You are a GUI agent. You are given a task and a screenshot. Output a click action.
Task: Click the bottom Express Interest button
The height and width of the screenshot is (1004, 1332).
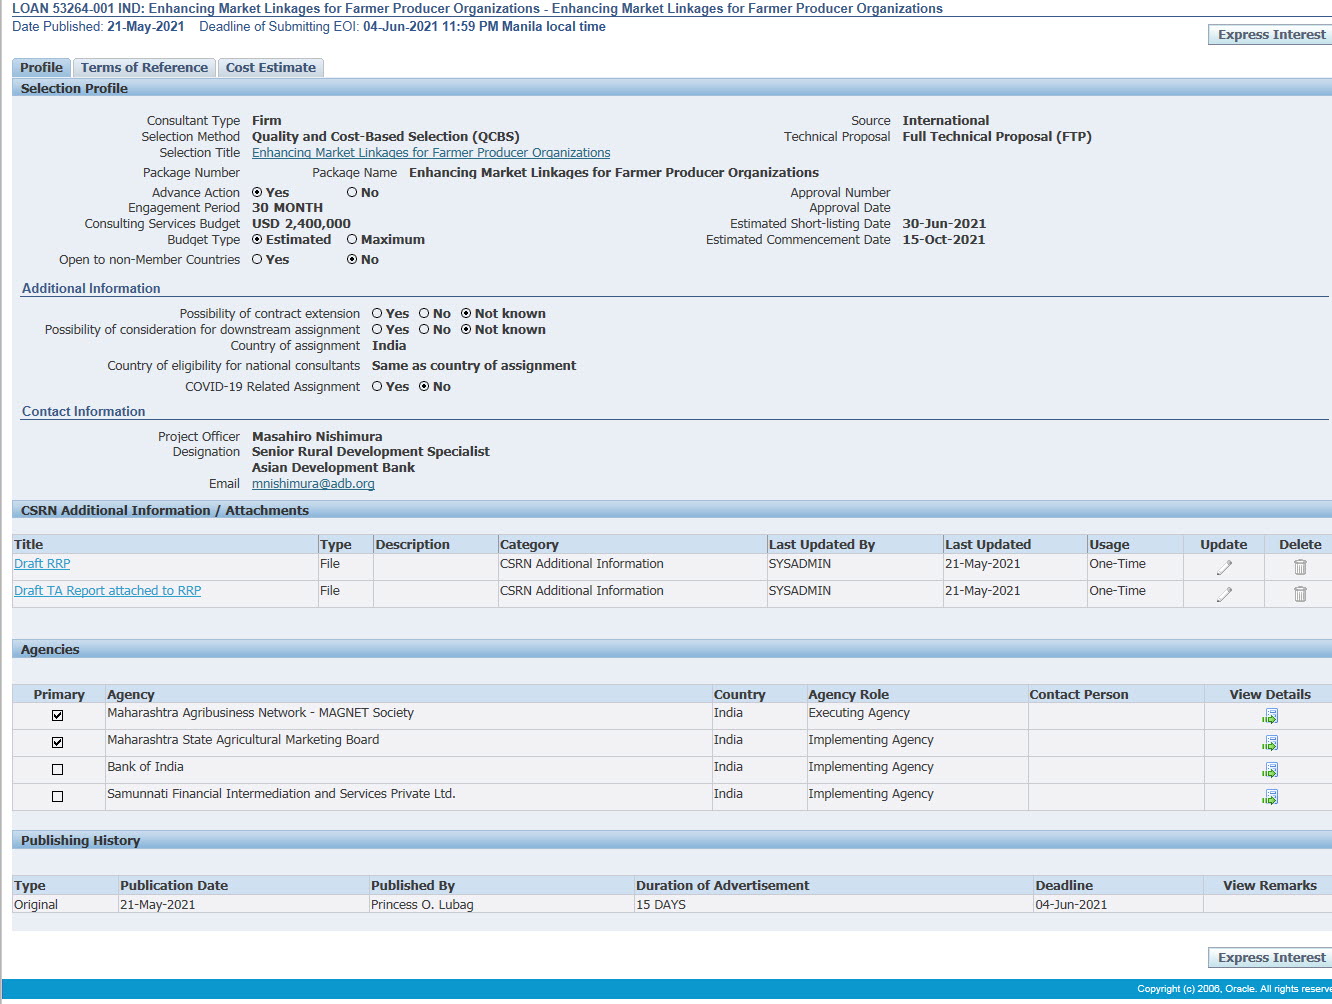click(x=1271, y=957)
